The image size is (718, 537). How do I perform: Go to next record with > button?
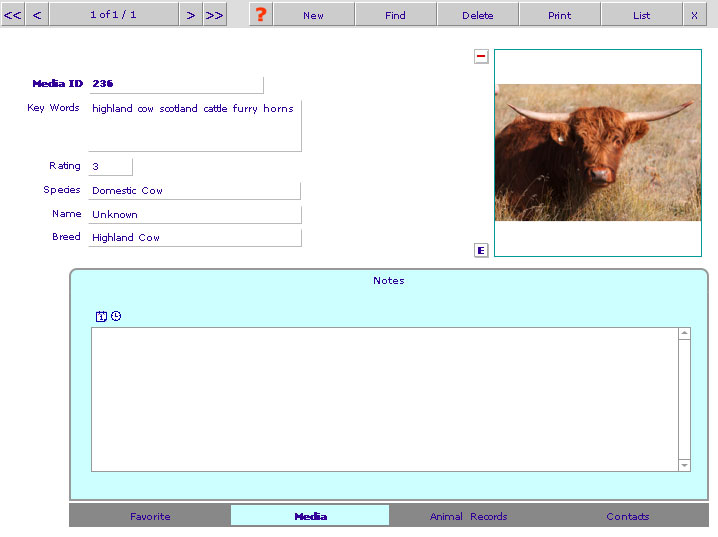point(190,15)
